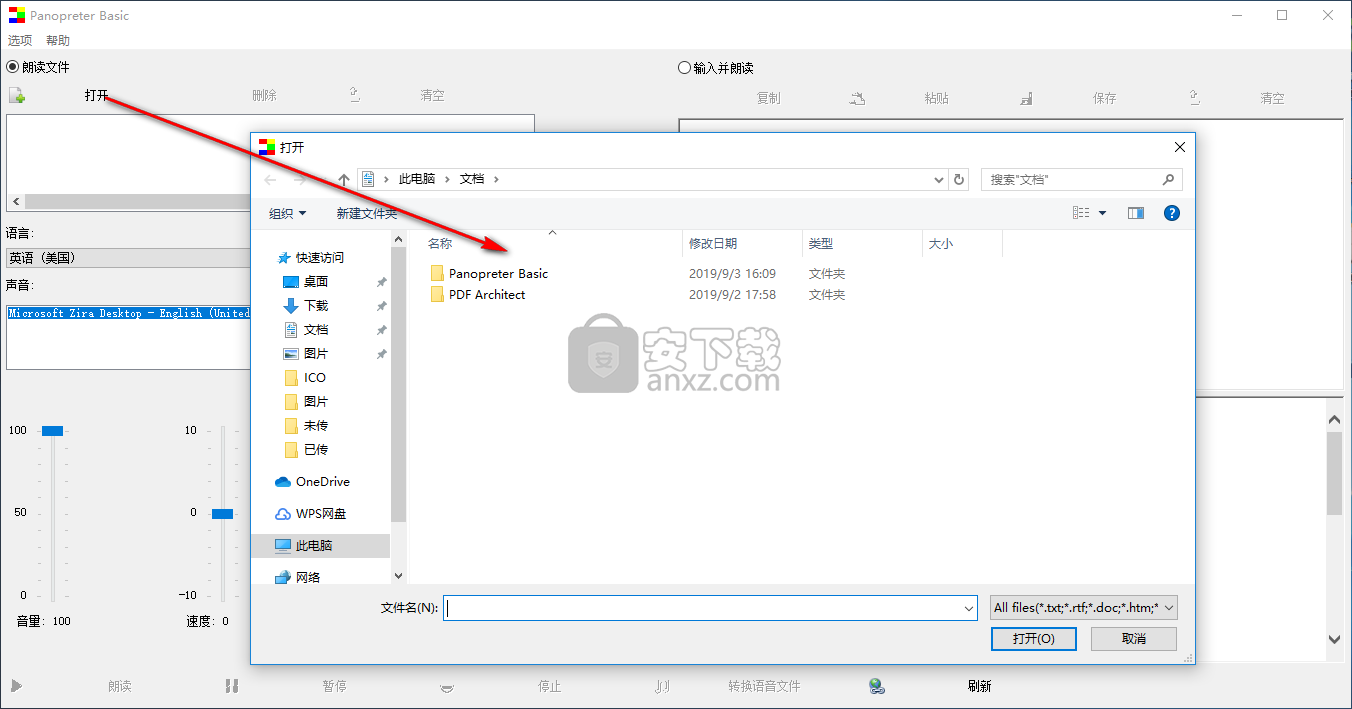The height and width of the screenshot is (709, 1352).
Task: Click the 打开(O) button in dialog
Action: (1033, 638)
